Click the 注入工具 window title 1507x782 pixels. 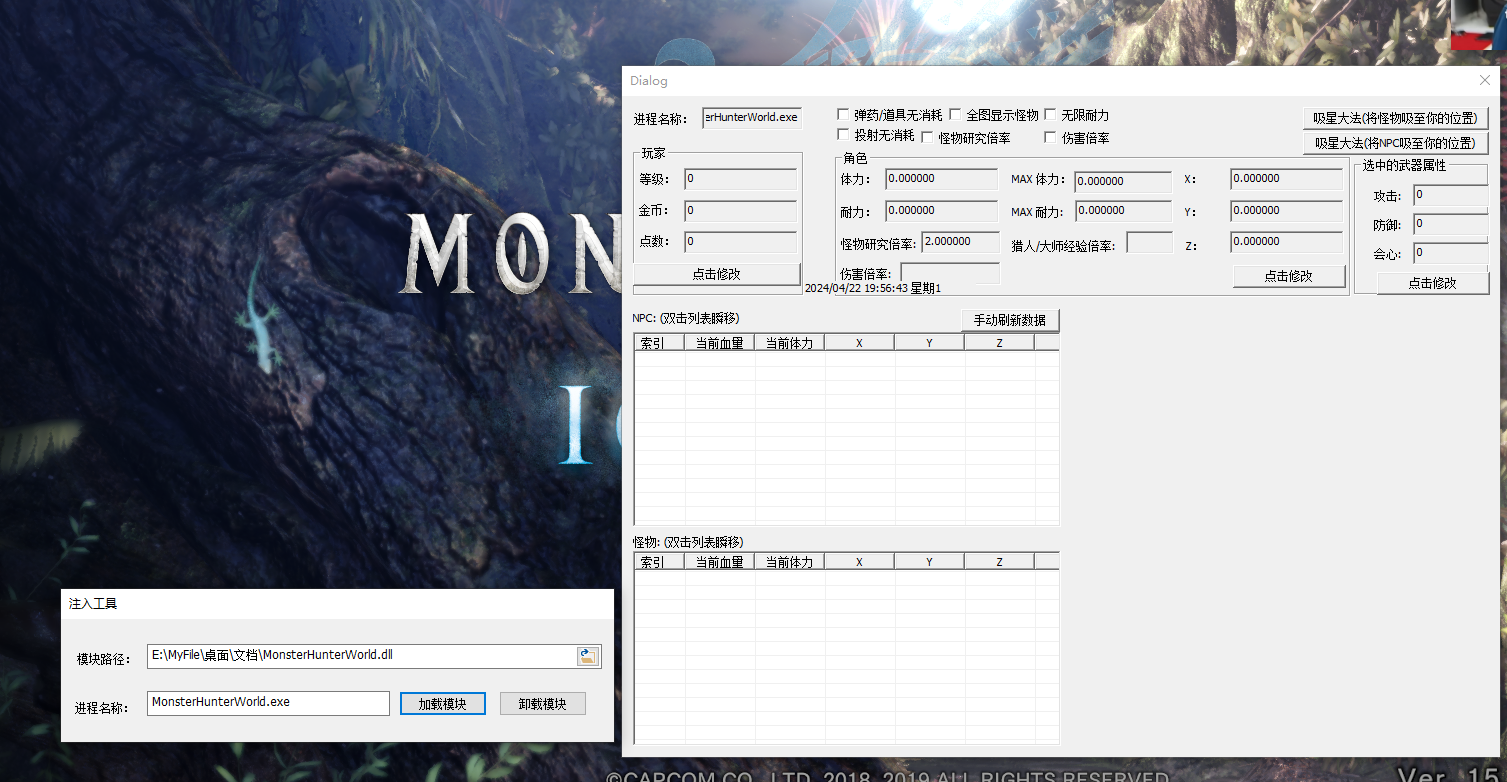click(93, 604)
